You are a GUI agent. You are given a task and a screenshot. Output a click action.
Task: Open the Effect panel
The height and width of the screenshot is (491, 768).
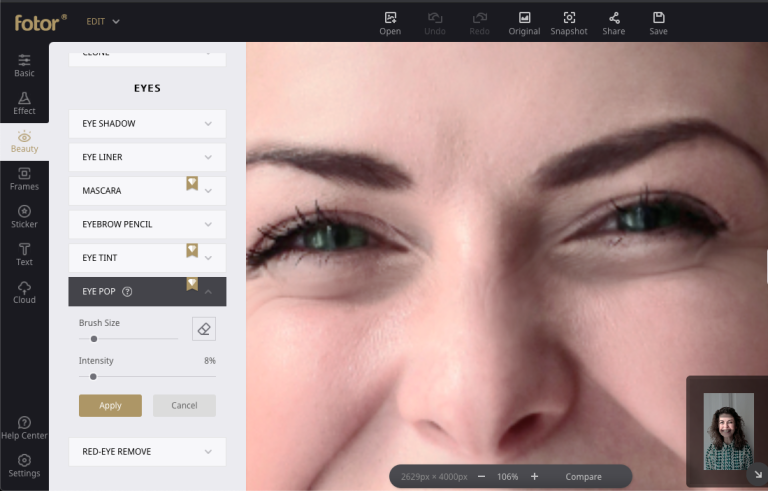point(24,103)
